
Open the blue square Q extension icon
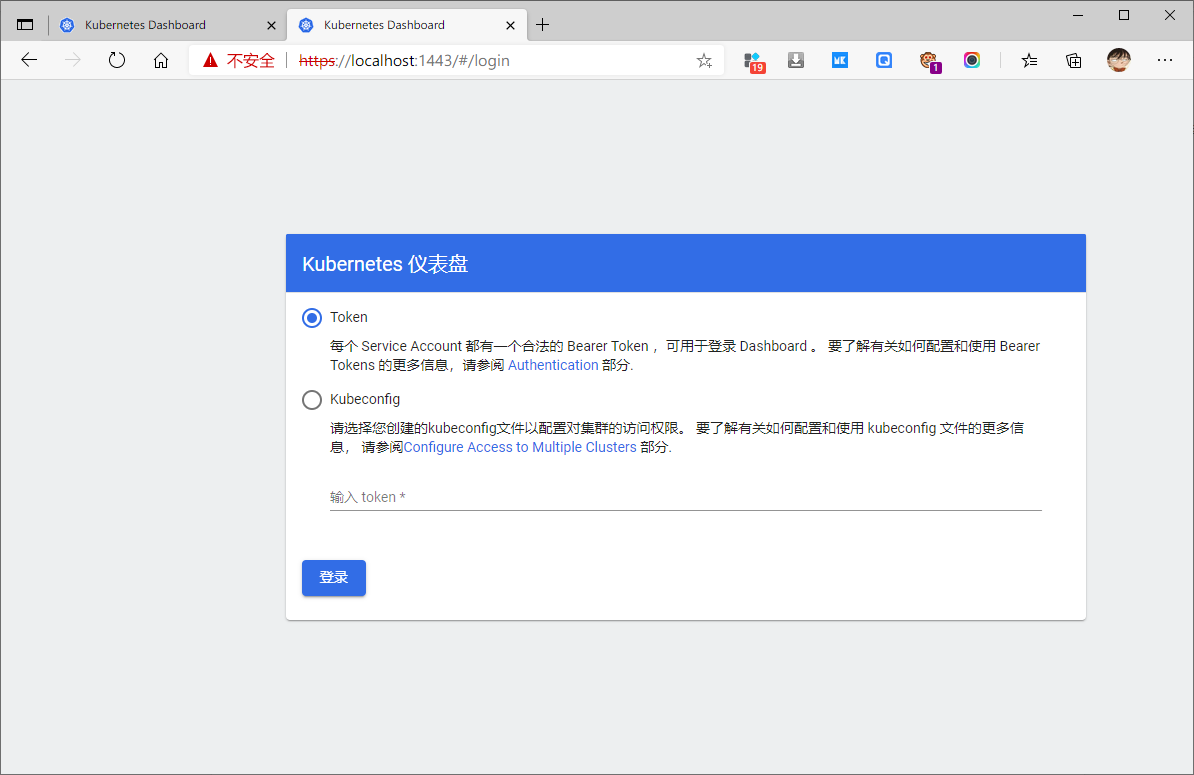click(x=884, y=60)
